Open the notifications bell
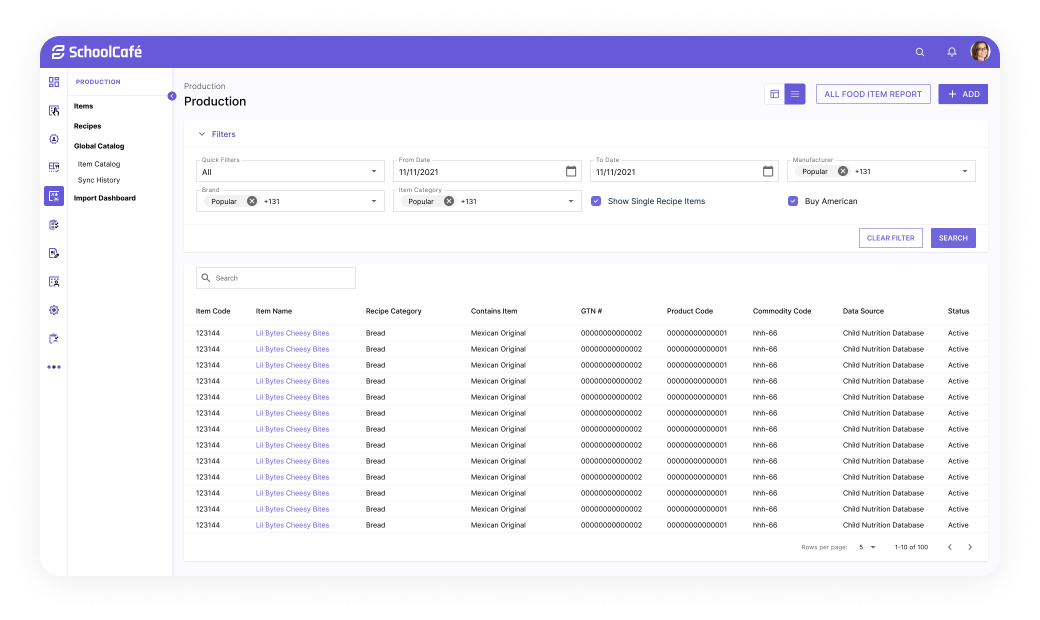 pyautogui.click(x=951, y=52)
